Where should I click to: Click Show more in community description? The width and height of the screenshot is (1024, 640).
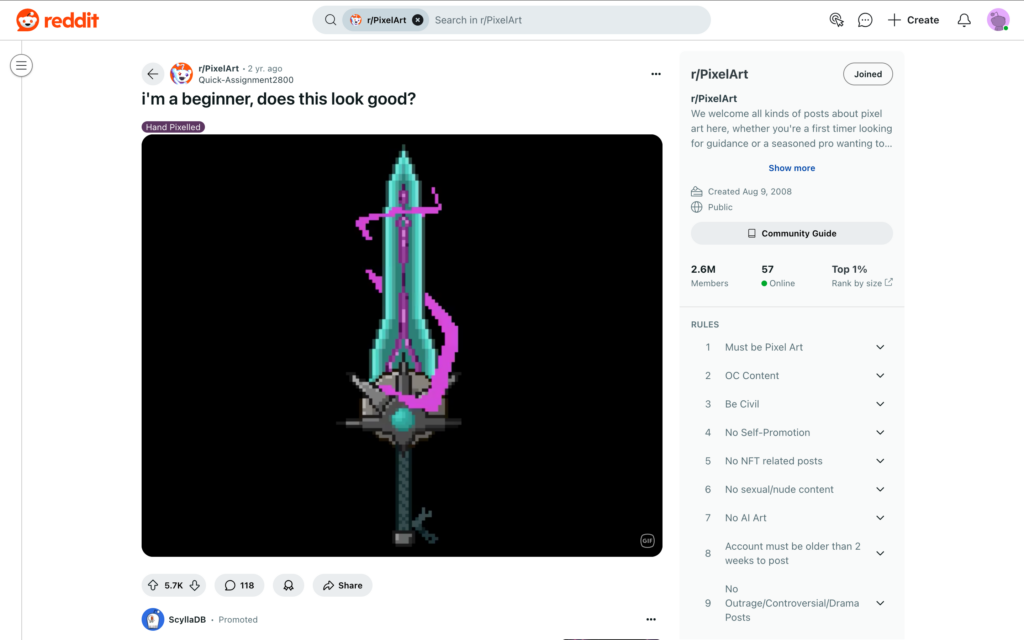click(792, 168)
